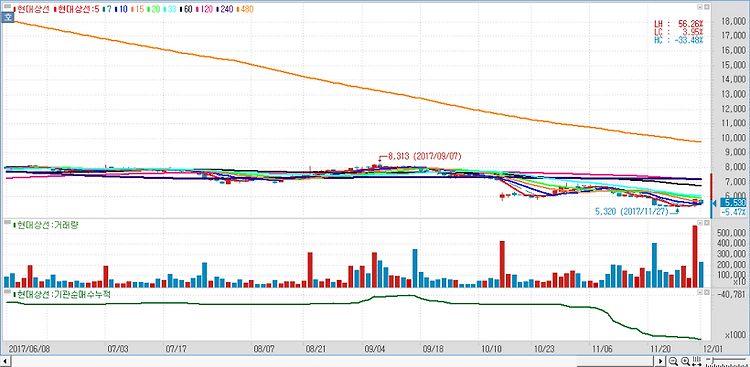This screenshot has width=750, height=367.
Task: Close the 거래량 volume panel
Action: (x=706, y=223)
